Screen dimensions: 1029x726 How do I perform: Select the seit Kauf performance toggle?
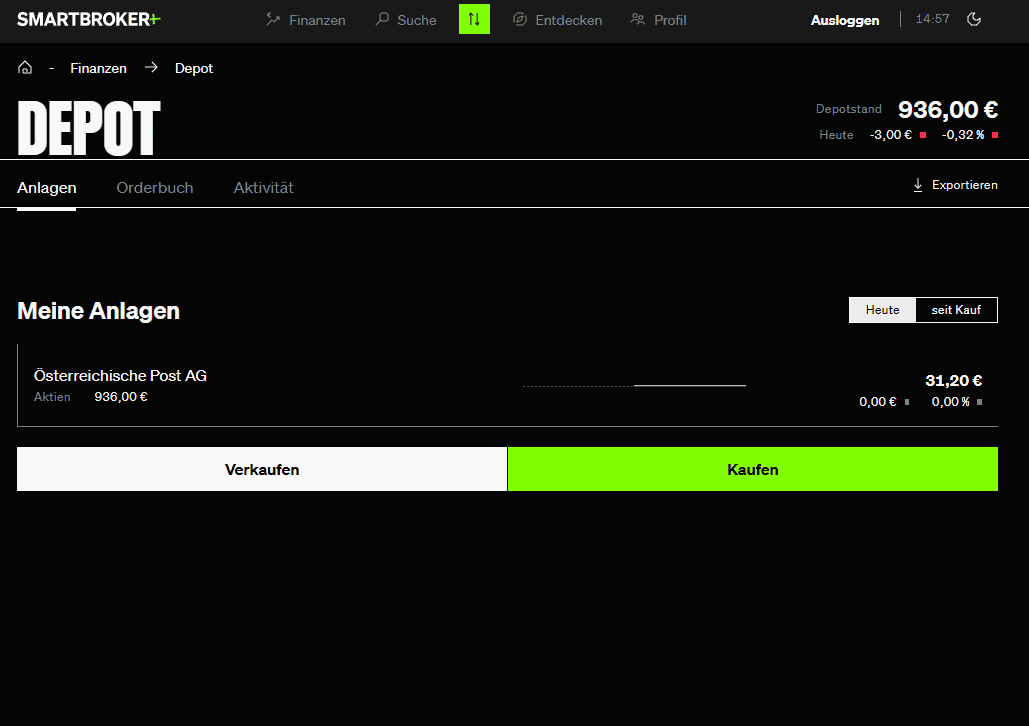click(956, 310)
